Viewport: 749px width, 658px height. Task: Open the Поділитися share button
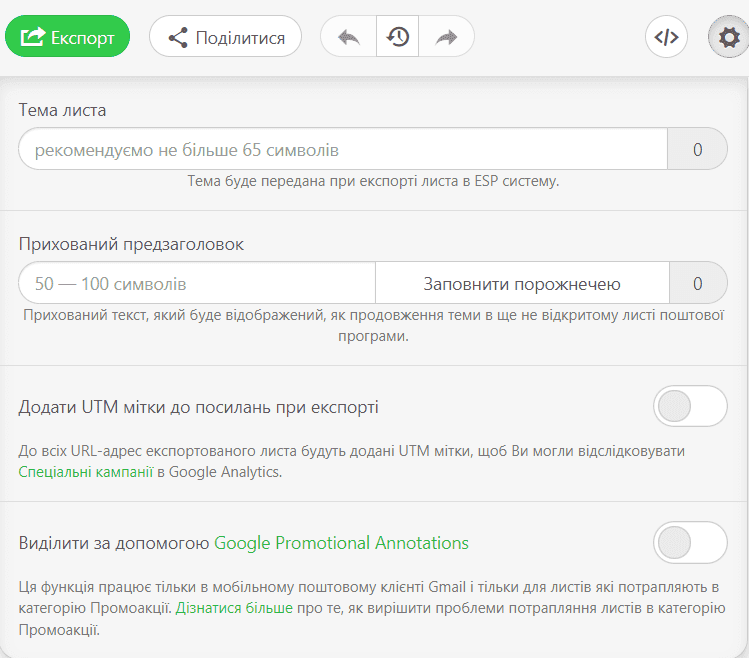click(225, 37)
